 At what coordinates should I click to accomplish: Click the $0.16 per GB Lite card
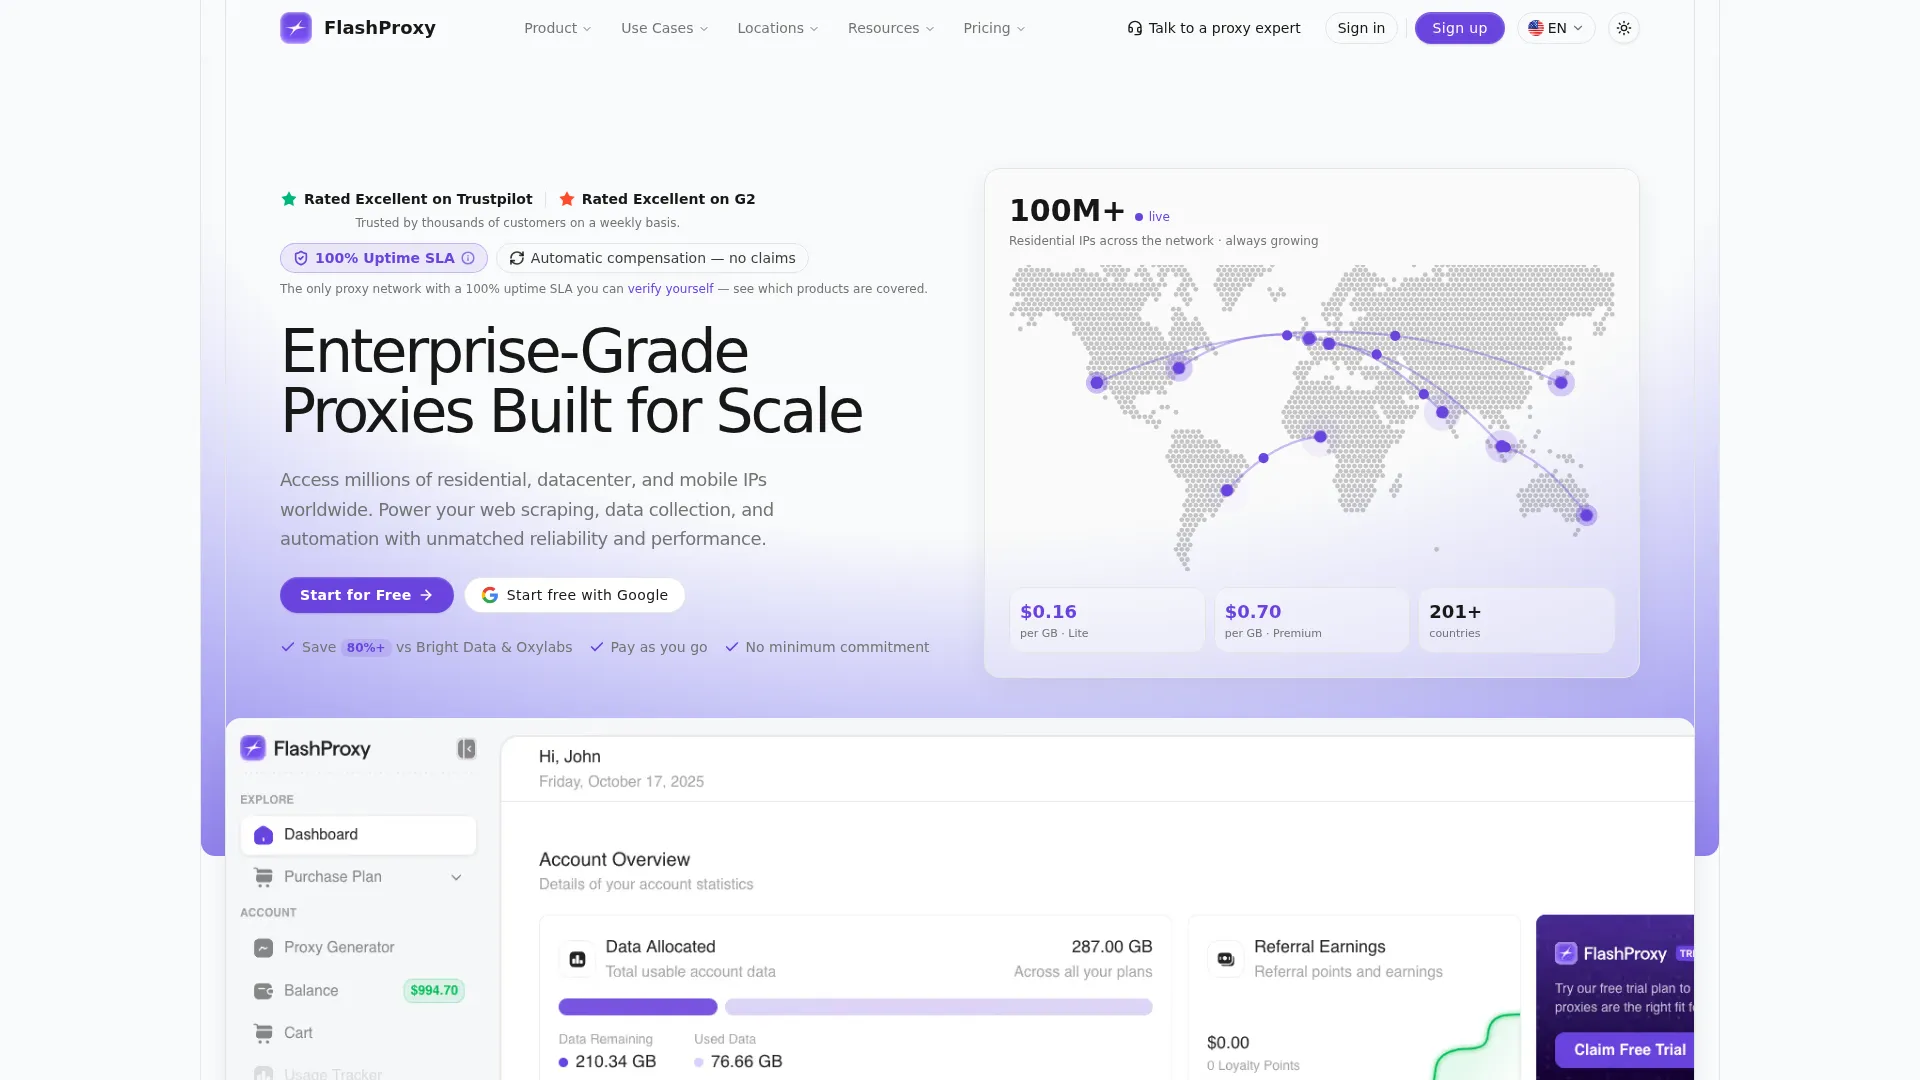(1107, 620)
